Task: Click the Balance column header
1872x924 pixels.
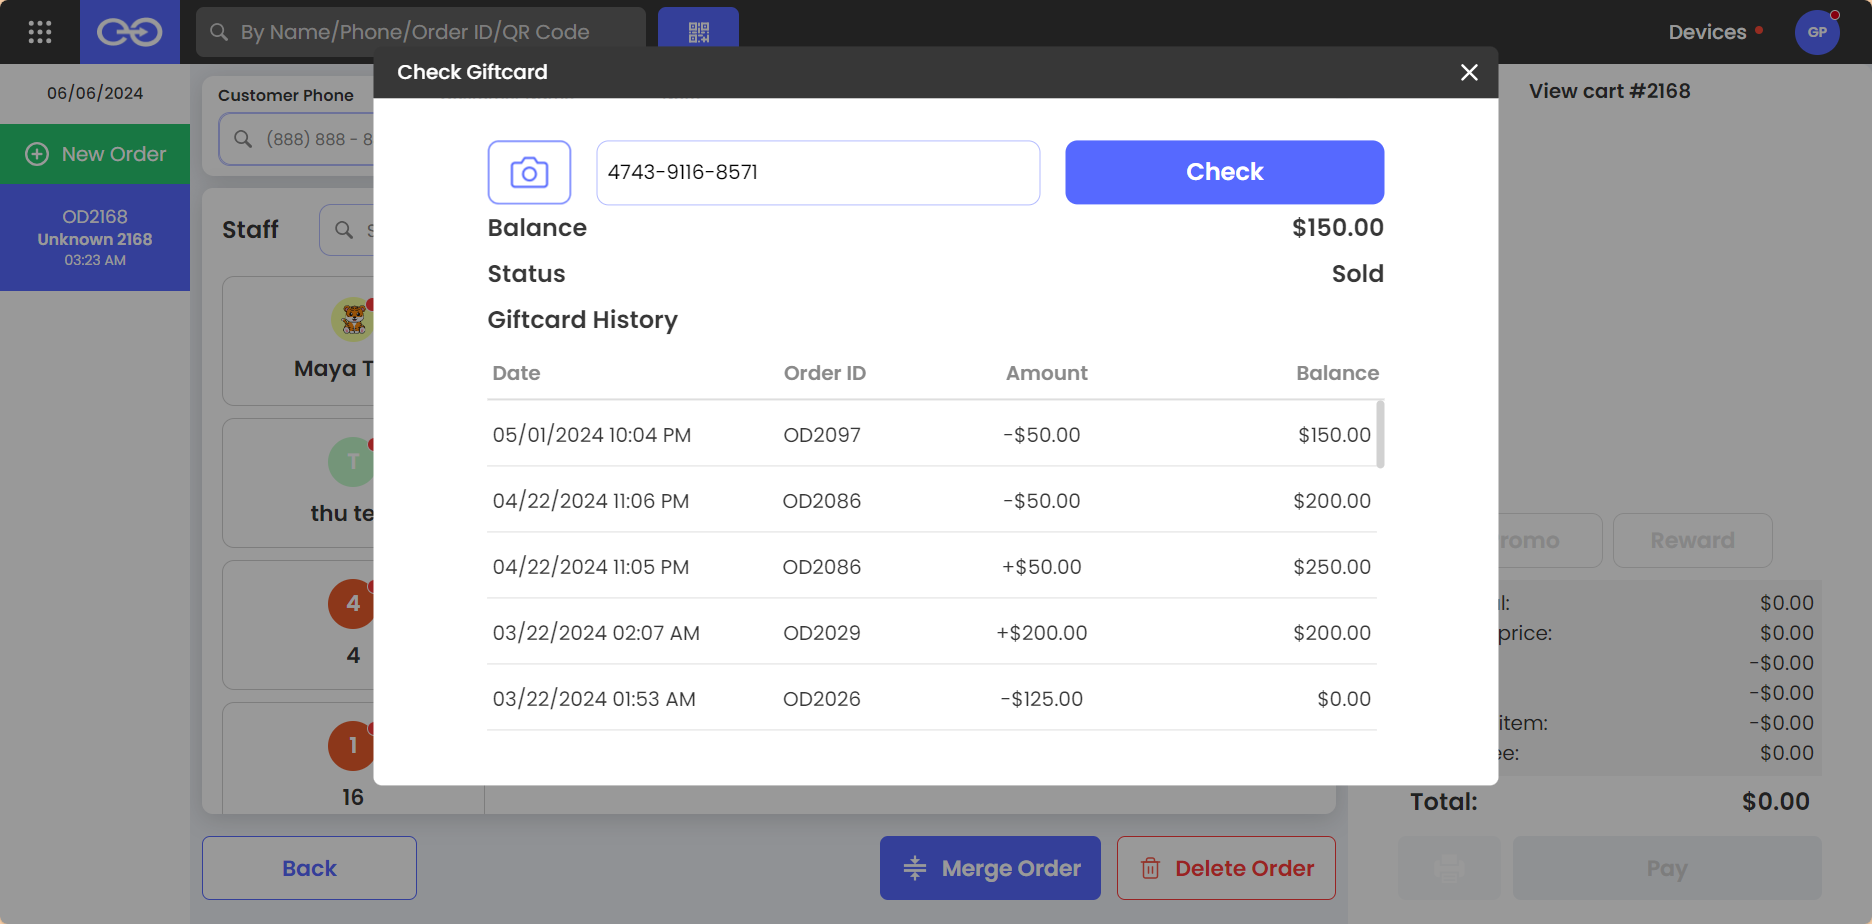Action: tap(1337, 373)
